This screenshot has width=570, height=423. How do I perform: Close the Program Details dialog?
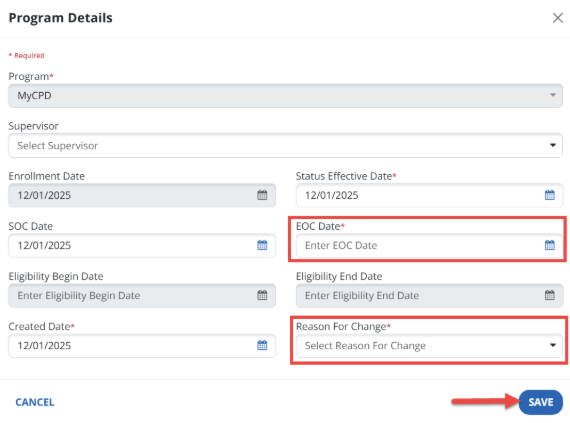pos(558,18)
